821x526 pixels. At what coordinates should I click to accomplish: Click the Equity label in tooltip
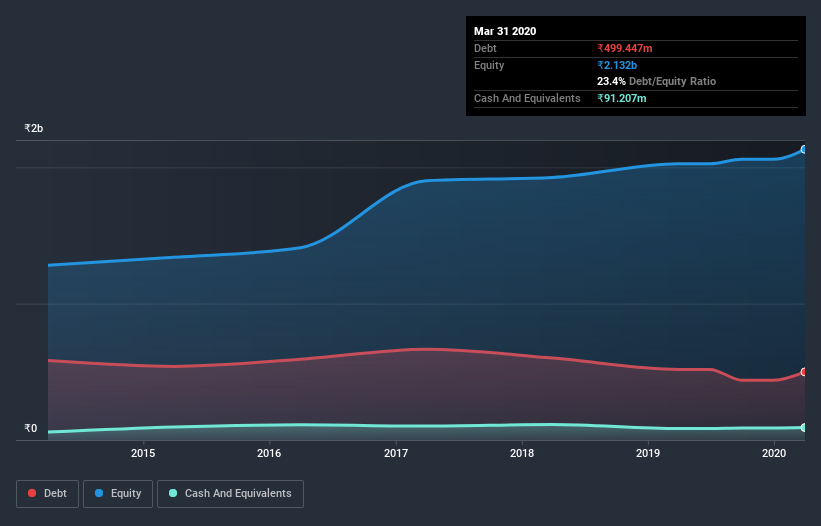coord(489,65)
